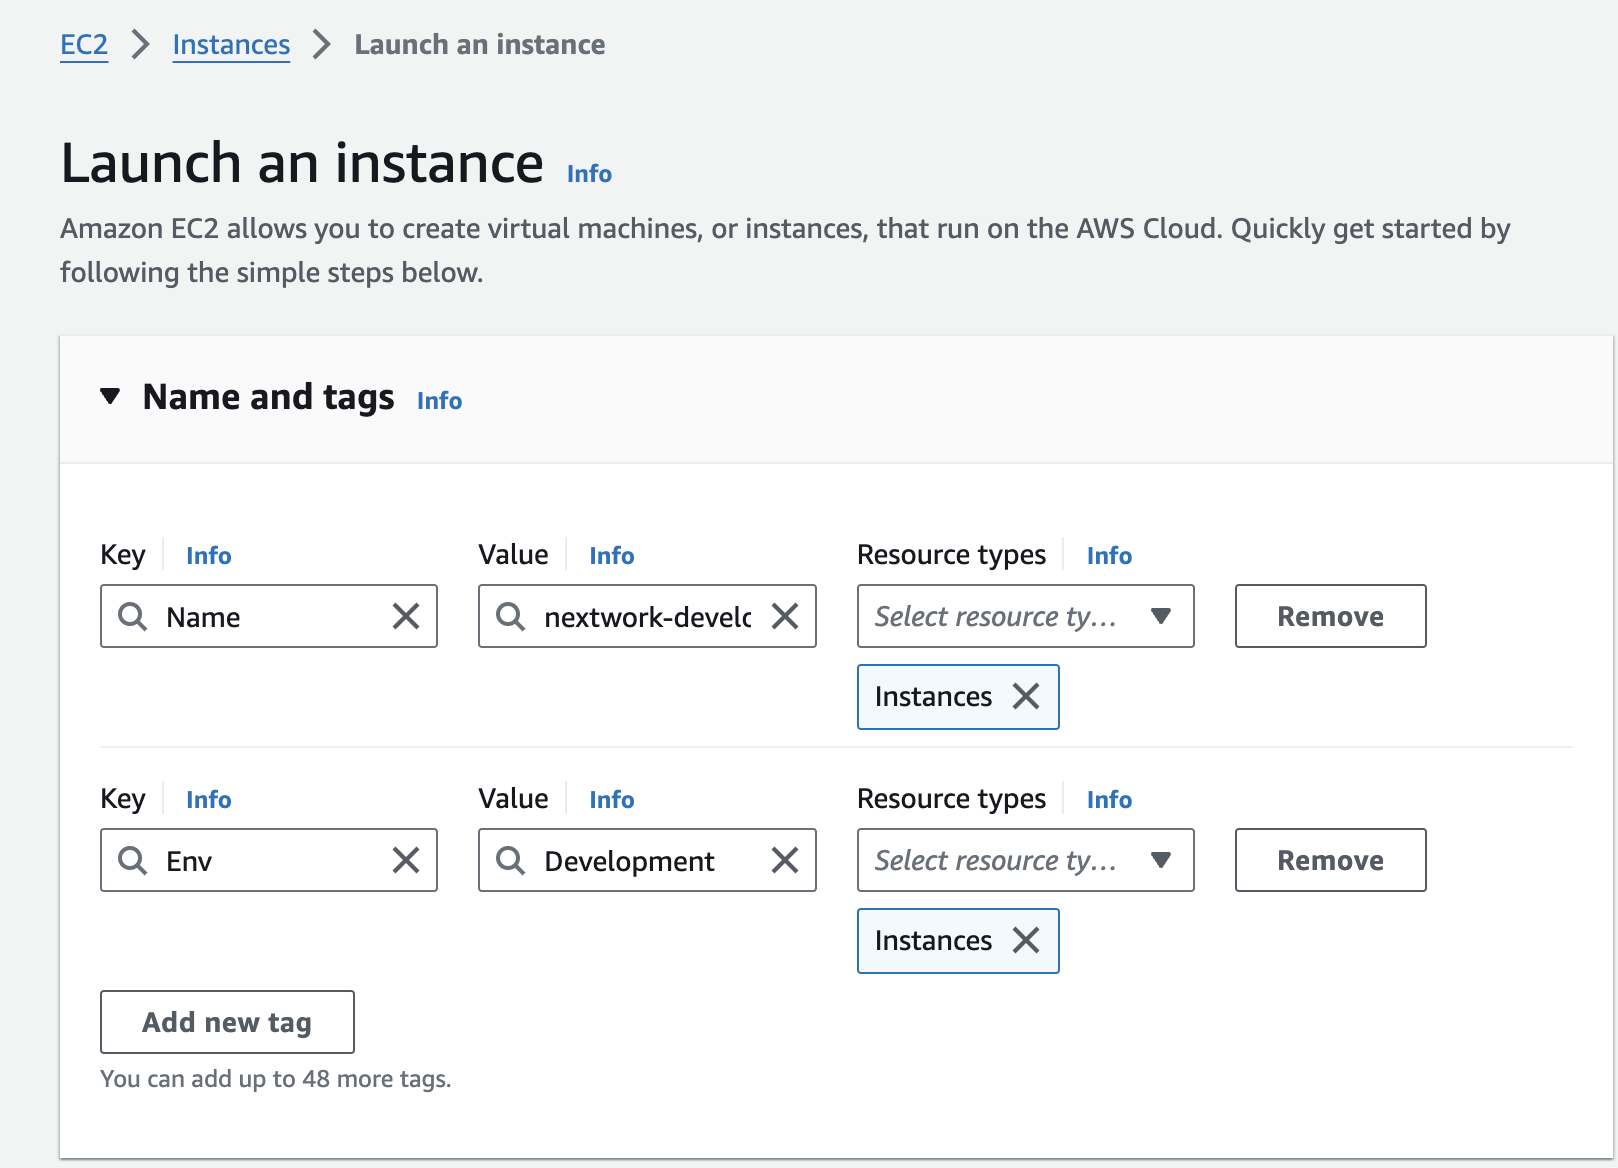Collapse the Name and tags section
Viewport: 1618px width, 1168px height.
click(x=111, y=397)
